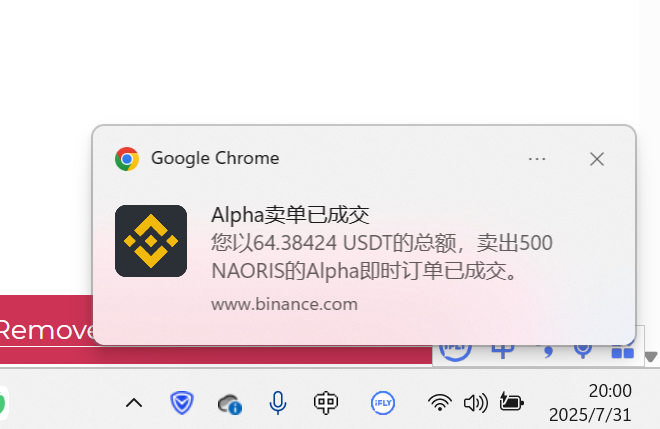660x429 pixels.
Task: Click the Chrome icon in notification header
Action: pos(127,159)
